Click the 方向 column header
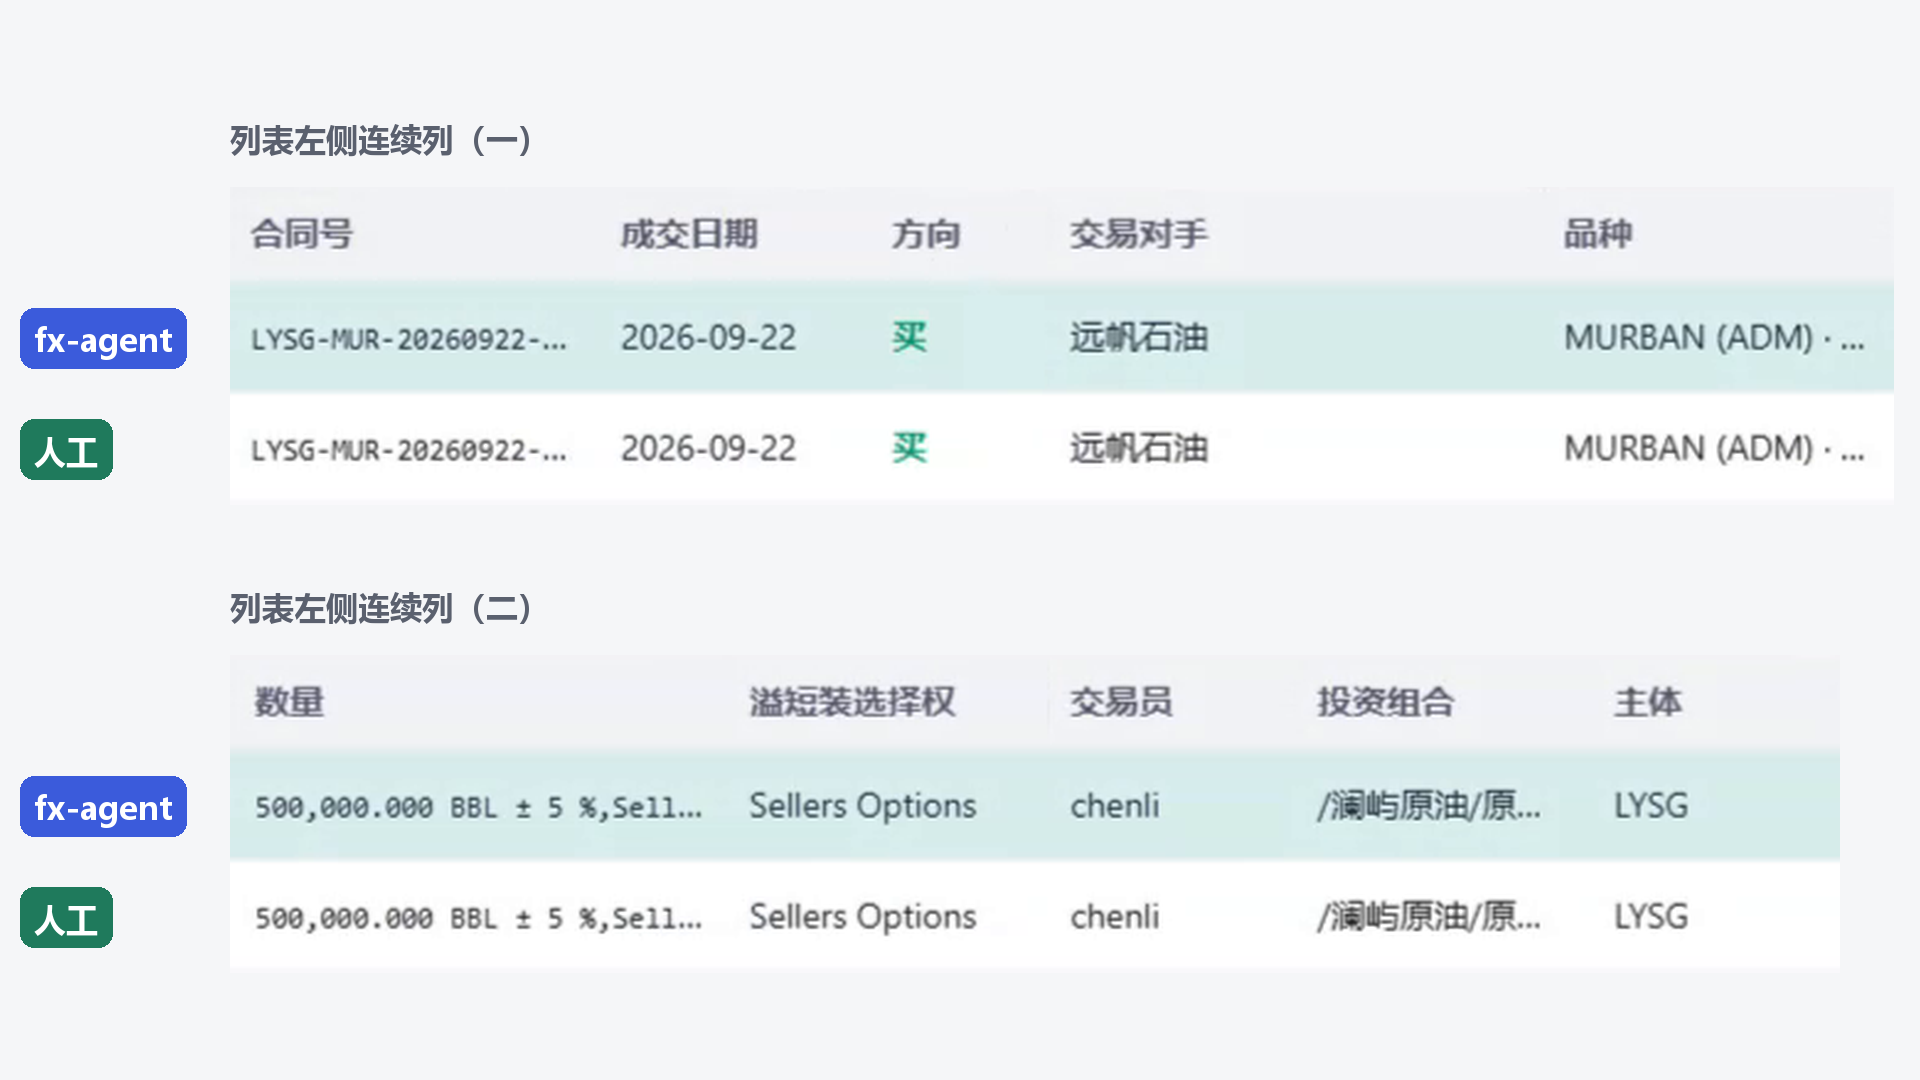This screenshot has width=1920, height=1080. [x=926, y=234]
